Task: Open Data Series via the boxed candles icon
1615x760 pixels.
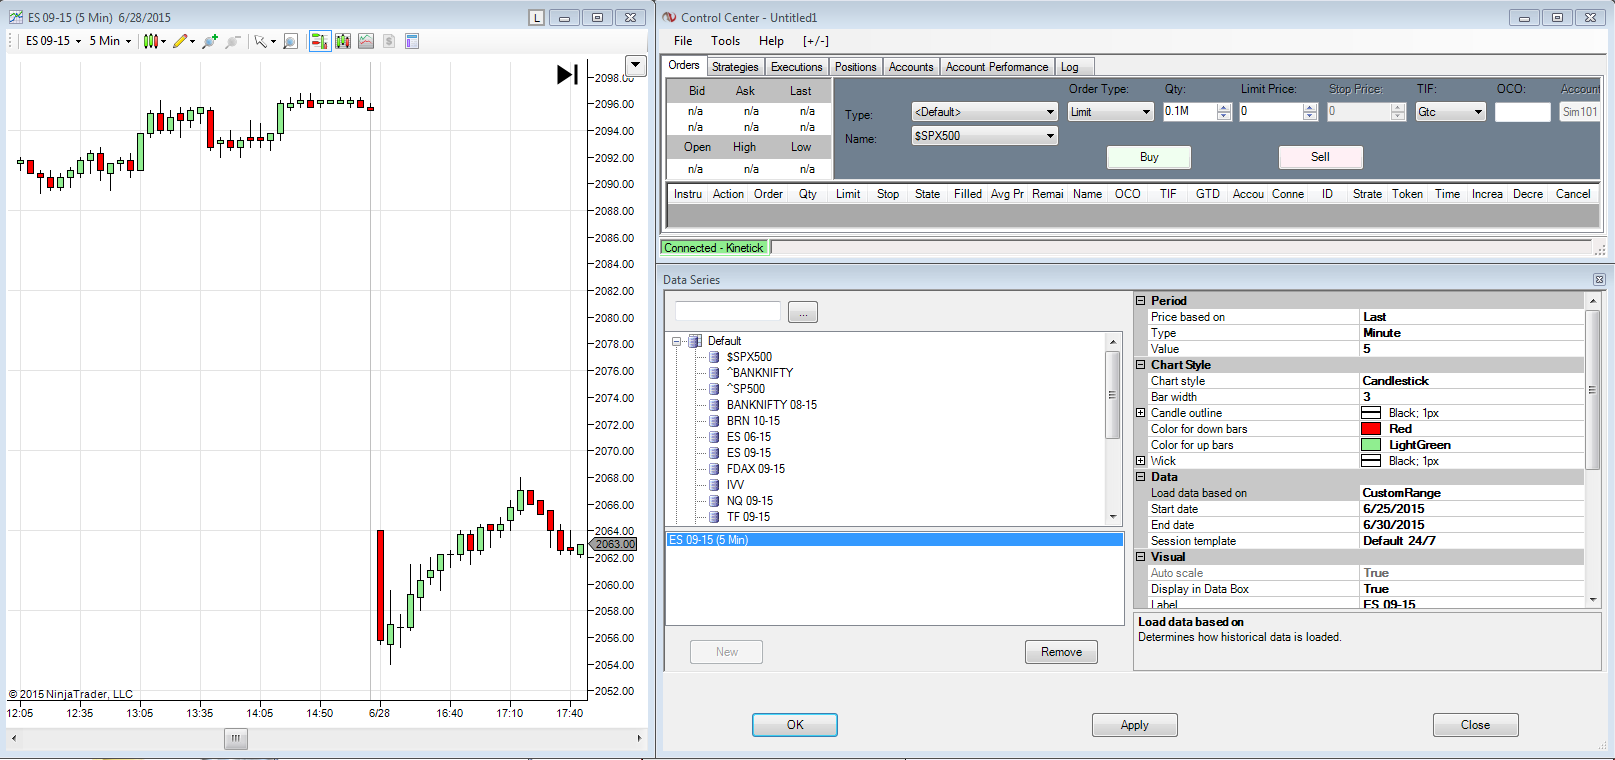Action: pyautogui.click(x=343, y=41)
